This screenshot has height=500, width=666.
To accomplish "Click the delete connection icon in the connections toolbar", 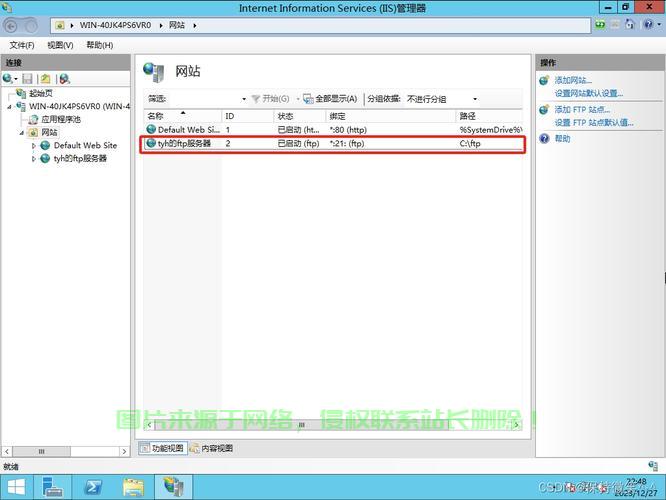I will tap(65, 79).
